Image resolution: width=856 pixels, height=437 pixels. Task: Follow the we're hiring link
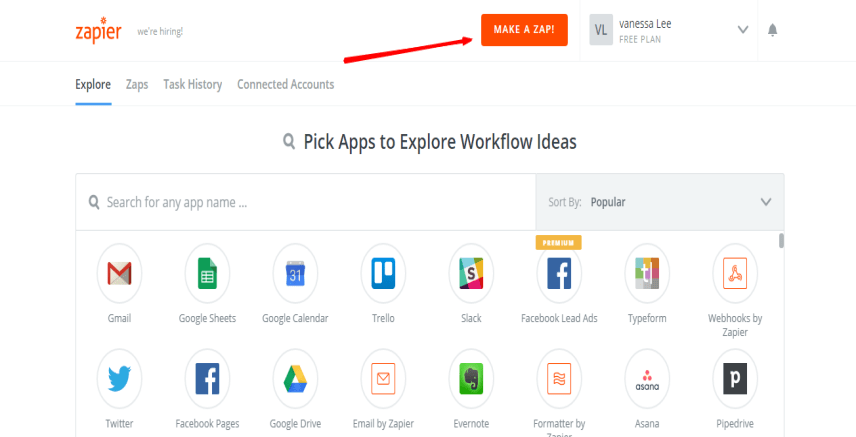159,31
